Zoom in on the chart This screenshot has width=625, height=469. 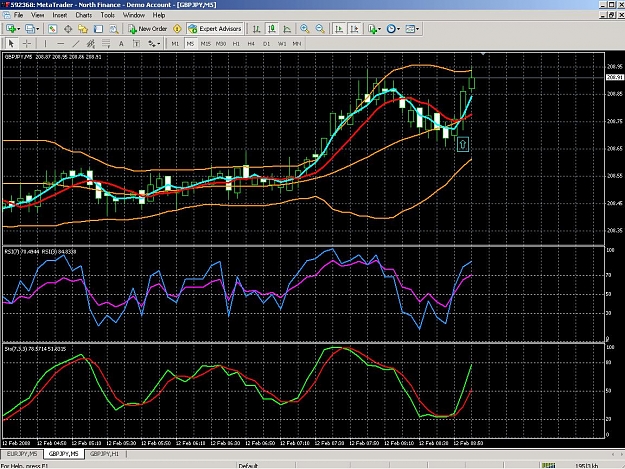coord(305,29)
